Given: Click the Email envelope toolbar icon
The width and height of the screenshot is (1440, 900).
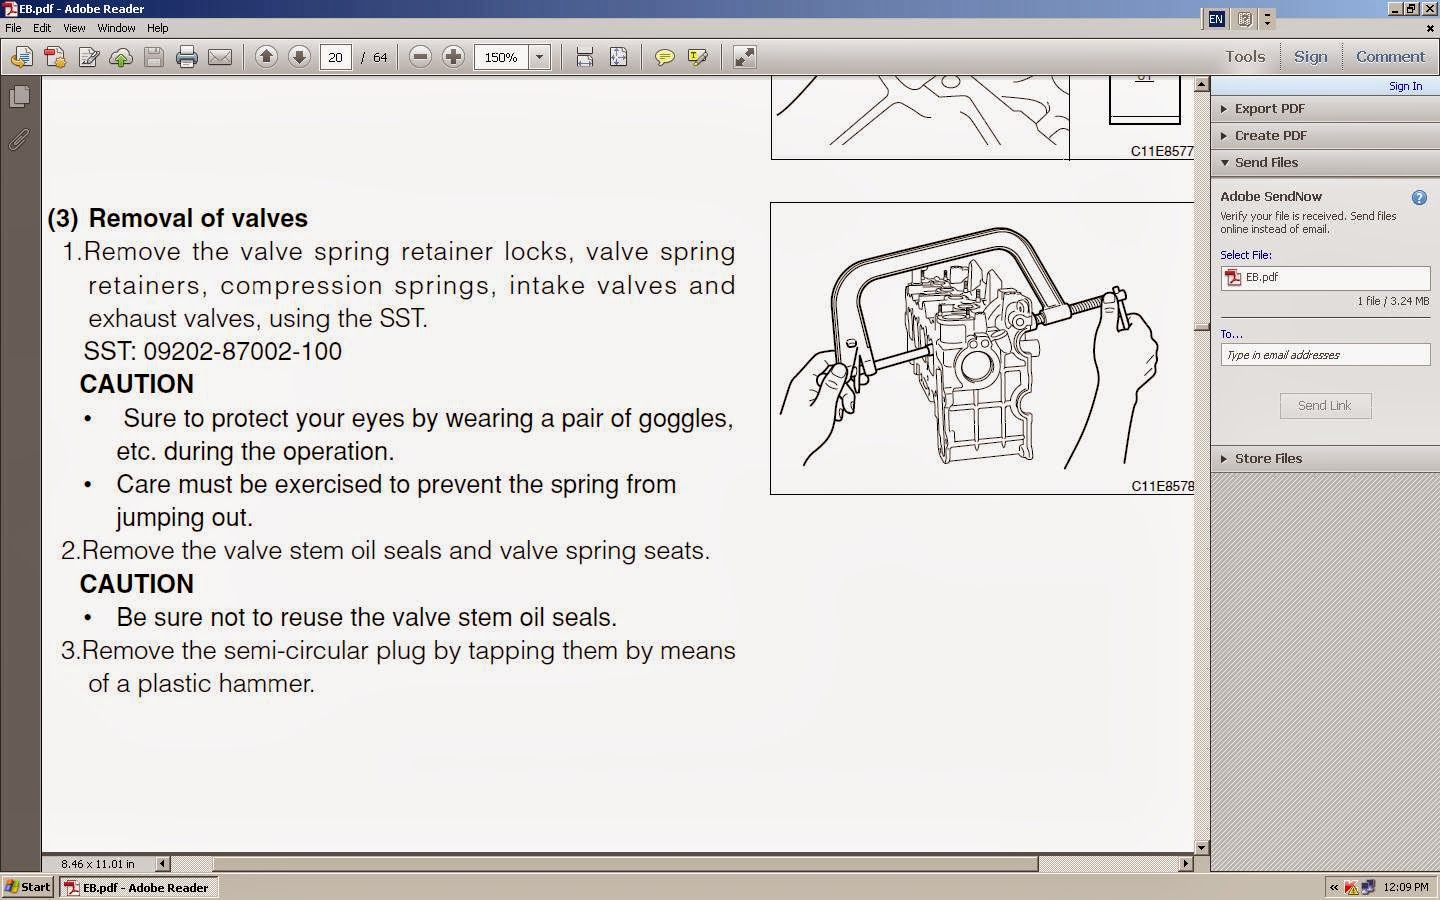Looking at the screenshot, I should 220,57.
